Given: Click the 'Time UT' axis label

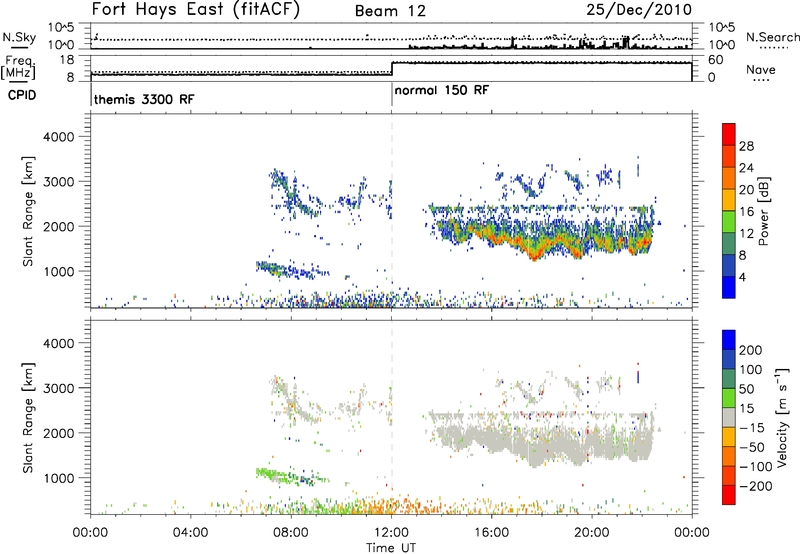Looking at the screenshot, I should click(x=391, y=548).
